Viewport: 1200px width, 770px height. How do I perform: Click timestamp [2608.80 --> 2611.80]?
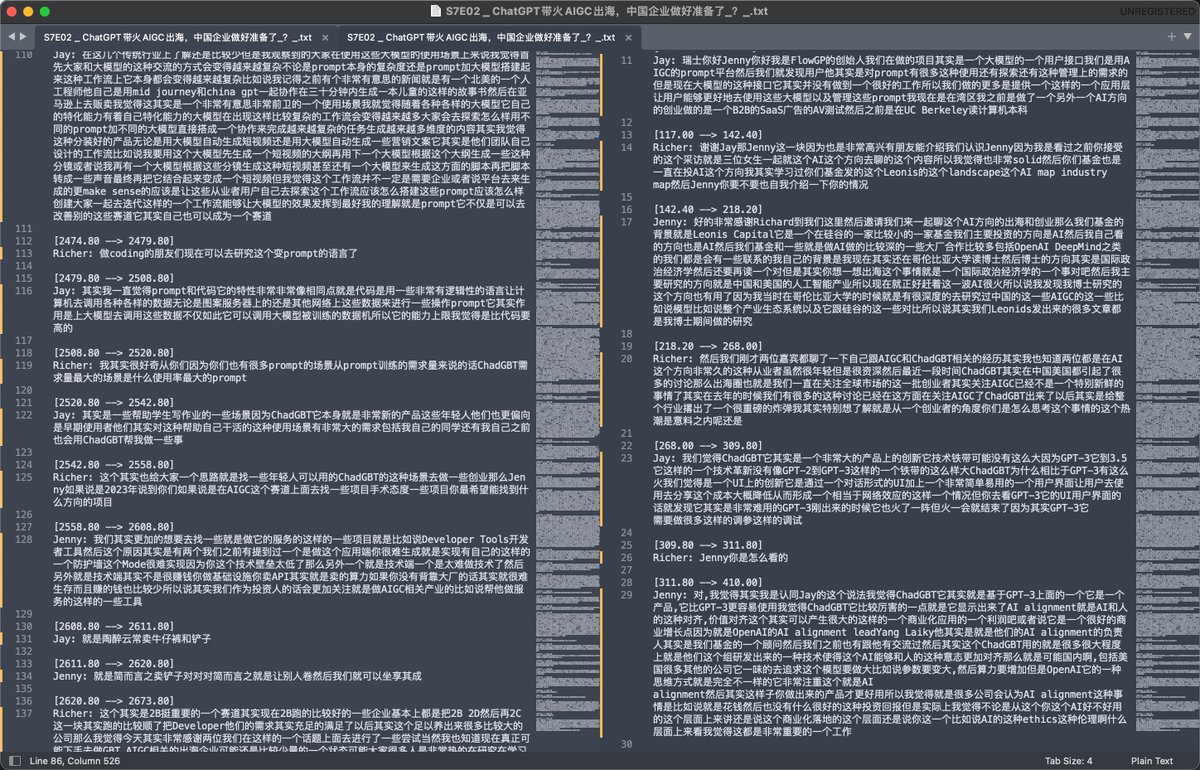(x=113, y=625)
